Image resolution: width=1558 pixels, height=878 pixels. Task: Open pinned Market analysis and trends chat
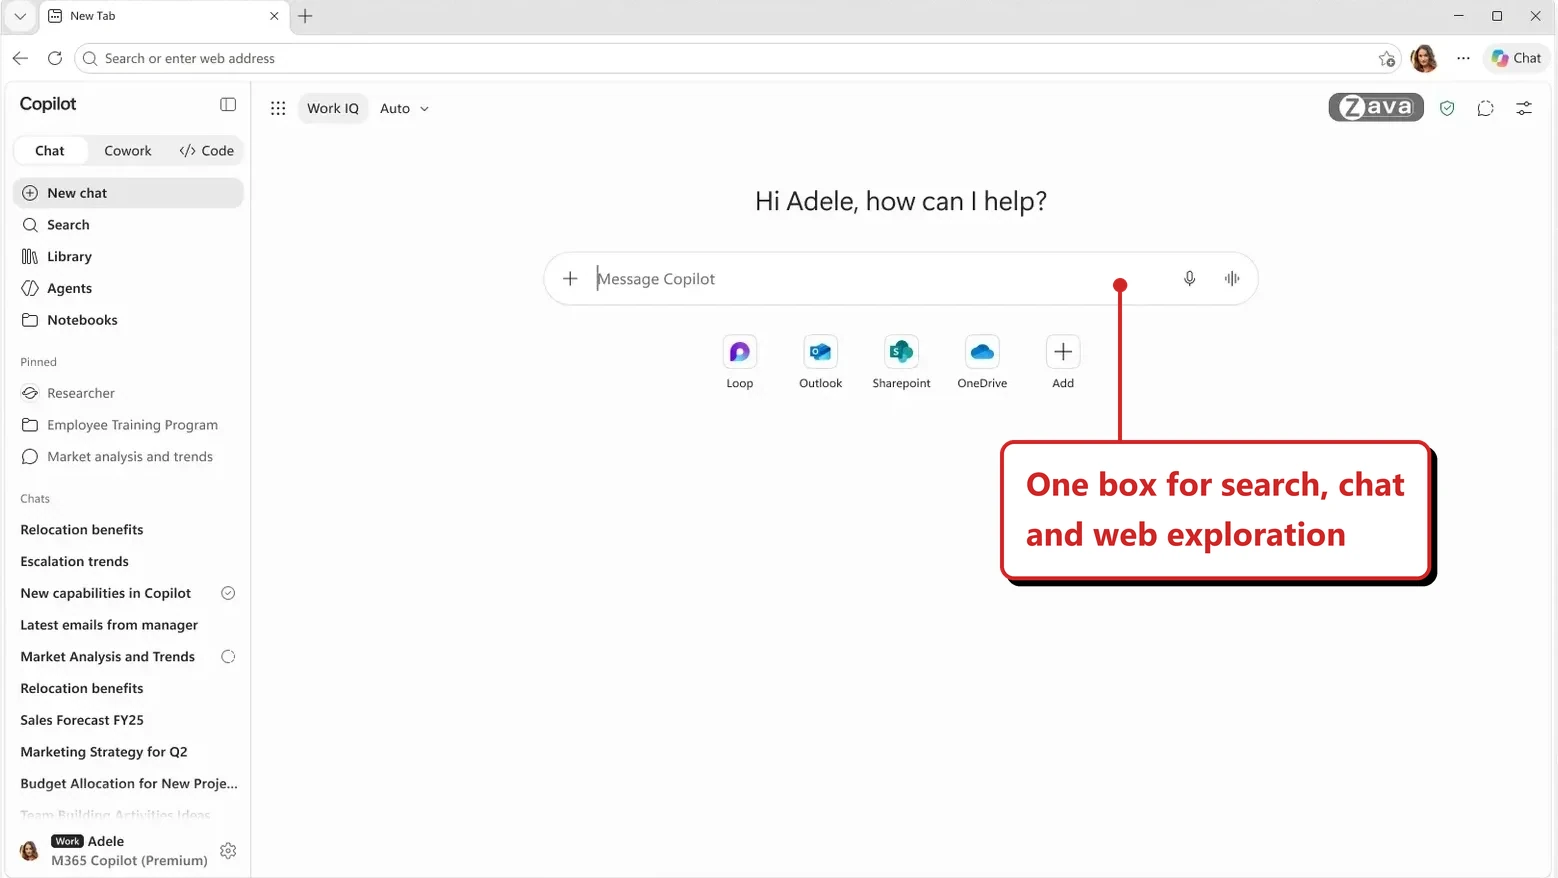coord(128,457)
